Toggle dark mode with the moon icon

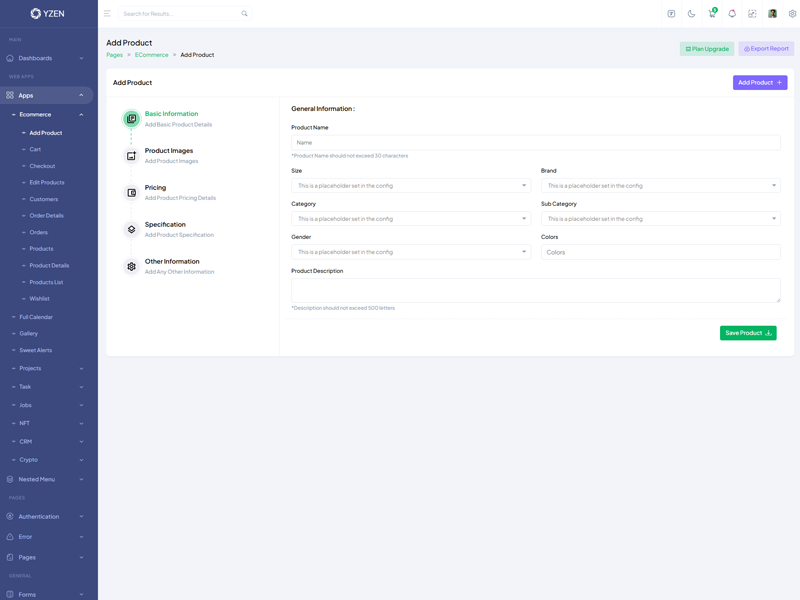(x=691, y=14)
